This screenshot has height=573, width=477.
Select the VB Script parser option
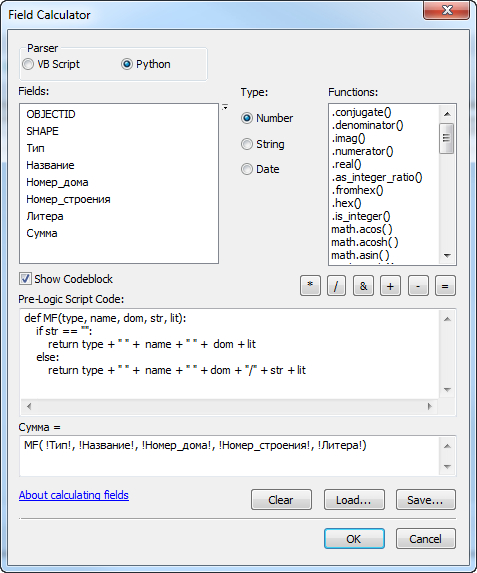tap(51, 64)
